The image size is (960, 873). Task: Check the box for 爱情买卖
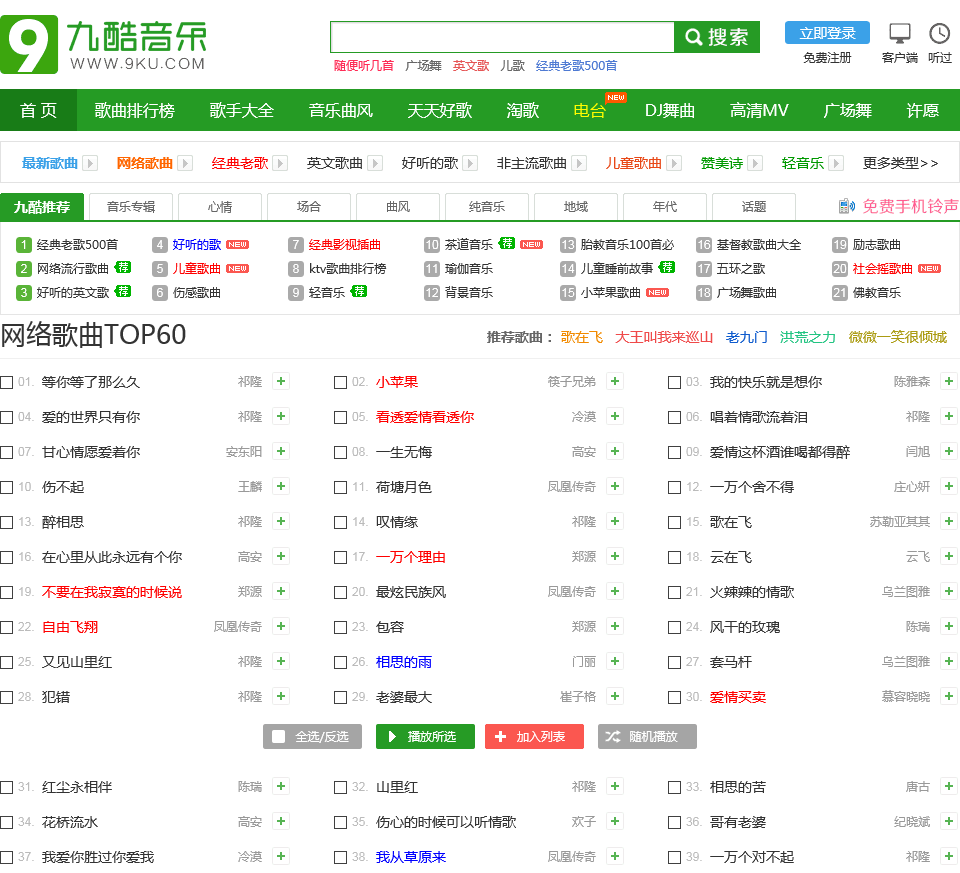coord(674,697)
